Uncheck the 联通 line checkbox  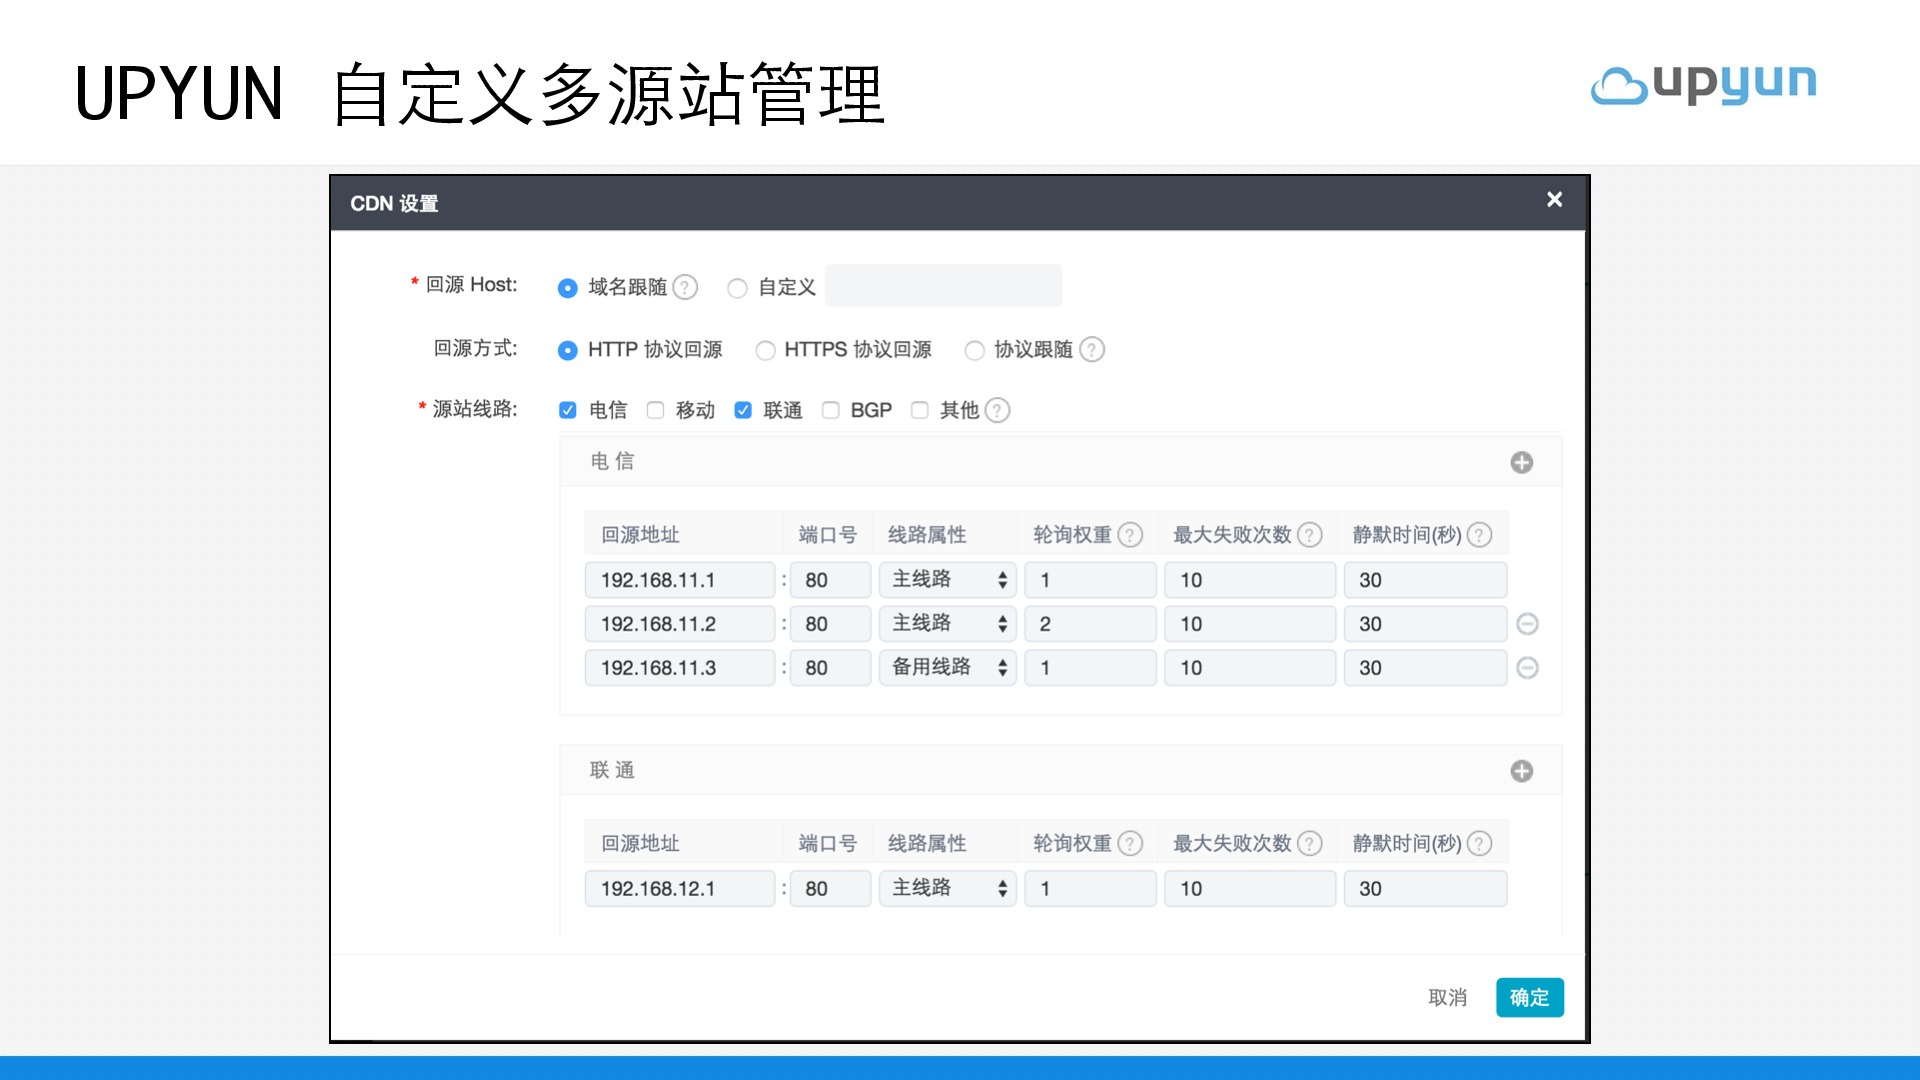(743, 410)
